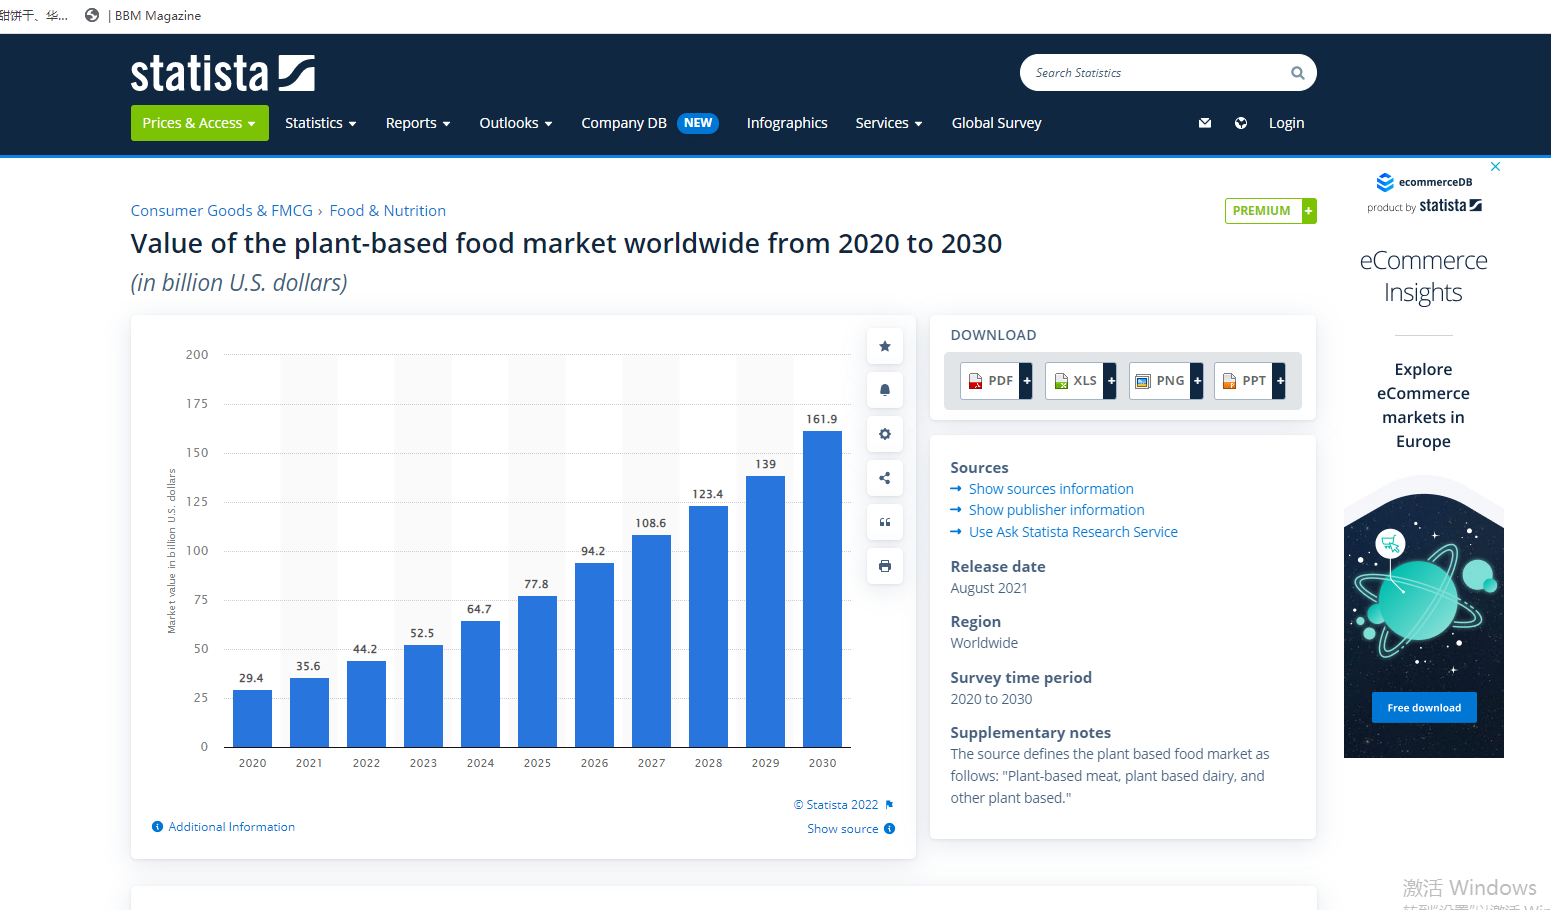Go to Global Survey menu item
This screenshot has width=1551, height=910.
[x=996, y=123]
